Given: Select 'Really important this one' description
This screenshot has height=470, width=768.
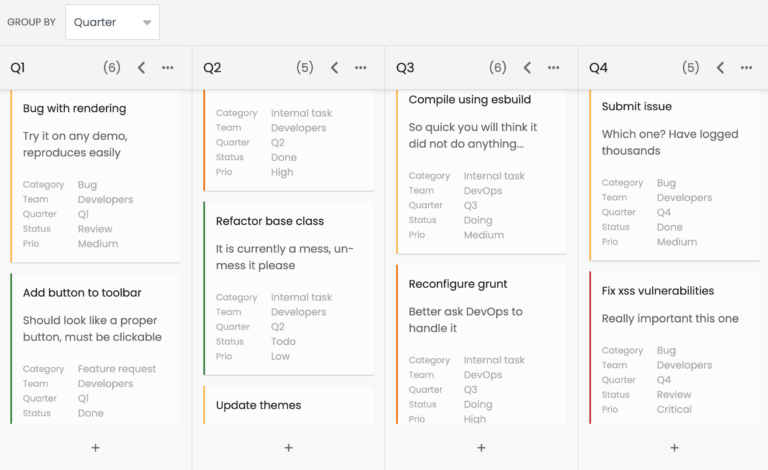Looking at the screenshot, I should (670, 318).
